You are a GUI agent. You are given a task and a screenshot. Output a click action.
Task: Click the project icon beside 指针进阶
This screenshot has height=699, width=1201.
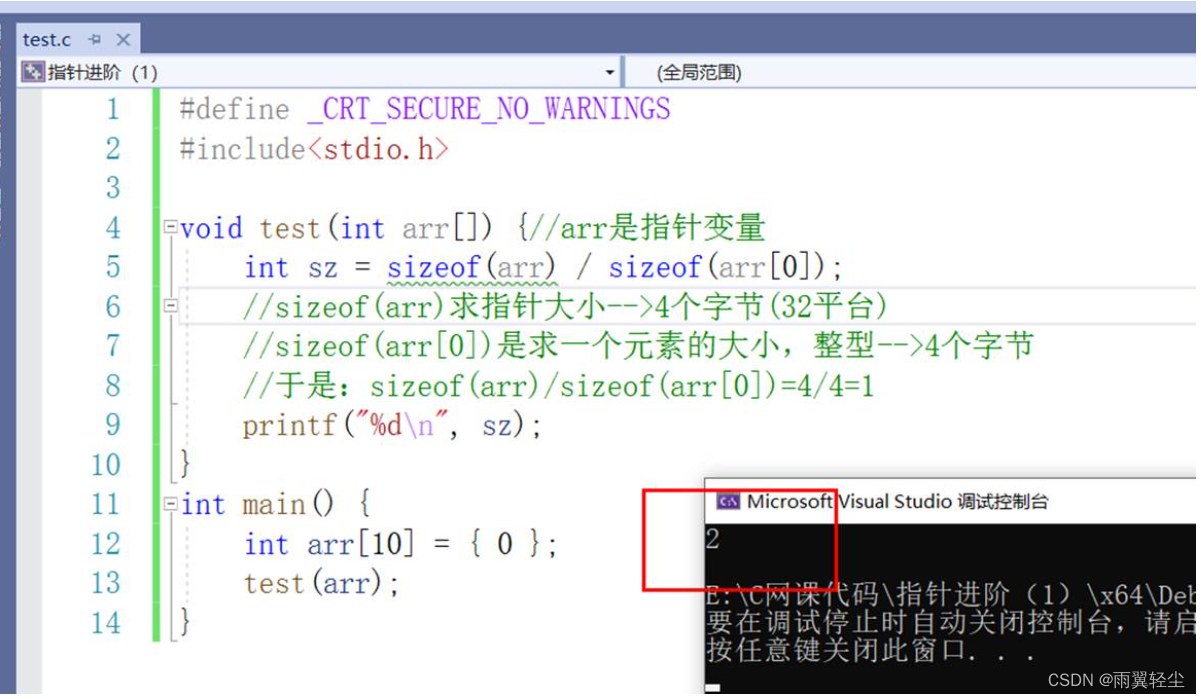pos(33,73)
